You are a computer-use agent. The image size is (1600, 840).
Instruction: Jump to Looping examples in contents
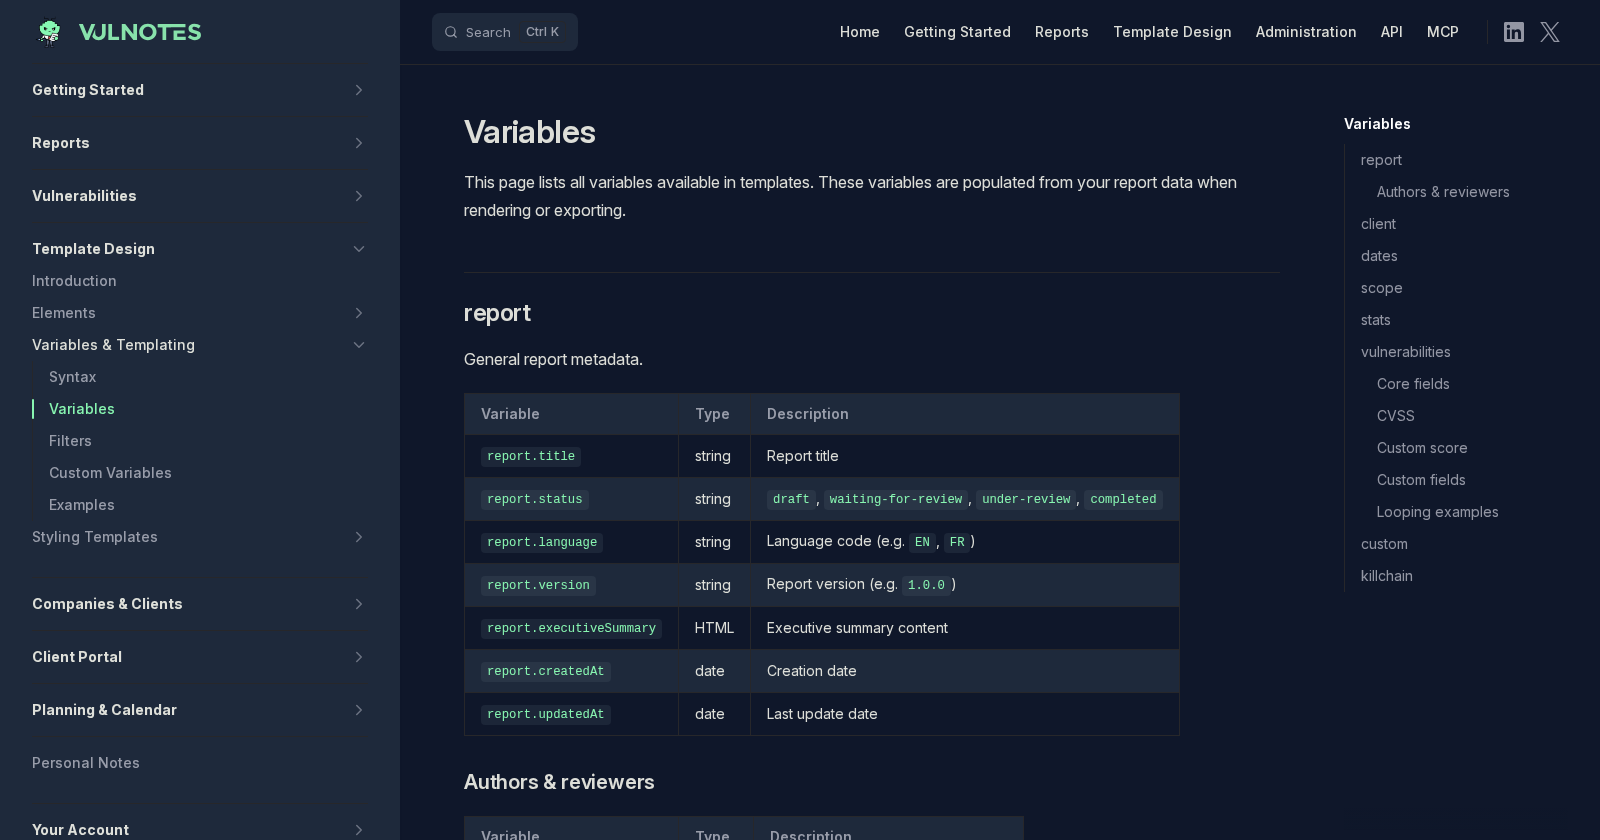1438,512
